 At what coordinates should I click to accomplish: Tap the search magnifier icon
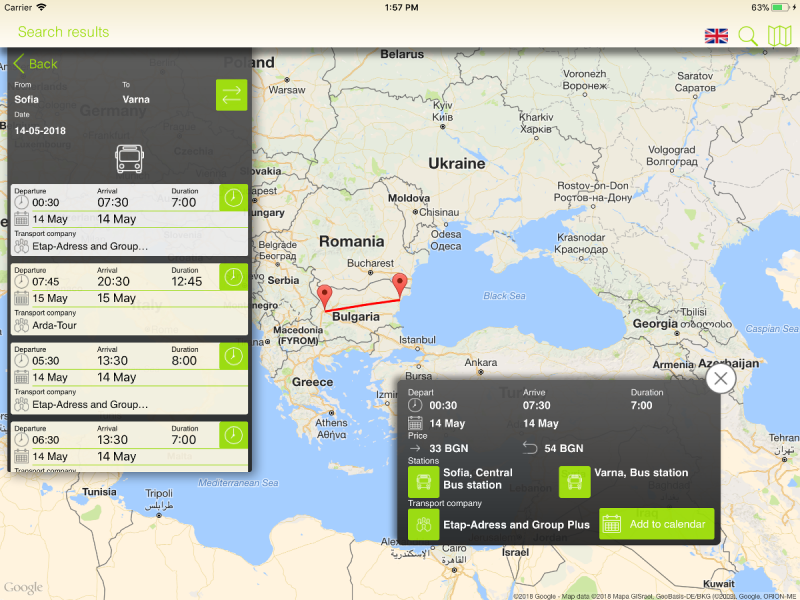click(x=747, y=36)
